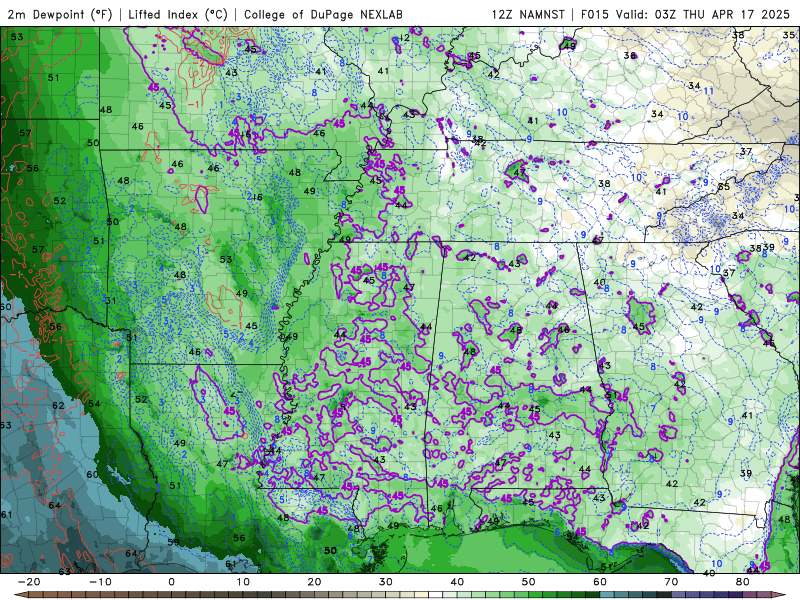The image size is (800, 600).
Task: Click the "20" color scale label
Action: pos(314,582)
